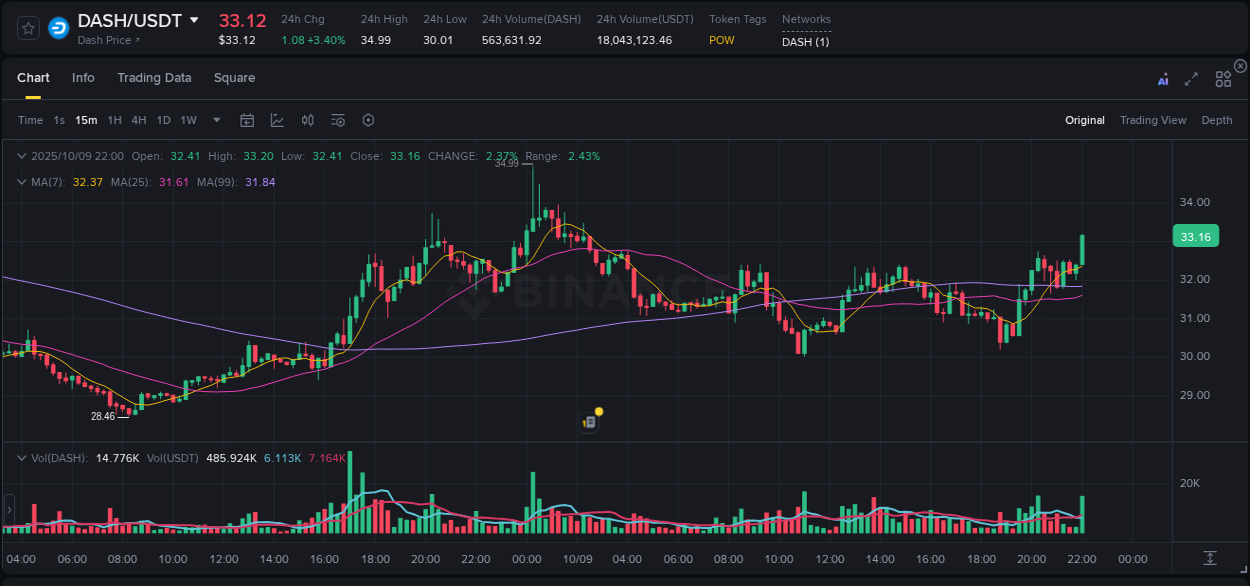Open chart settings via hexagon gear icon
The height and width of the screenshot is (586, 1250).
point(368,119)
